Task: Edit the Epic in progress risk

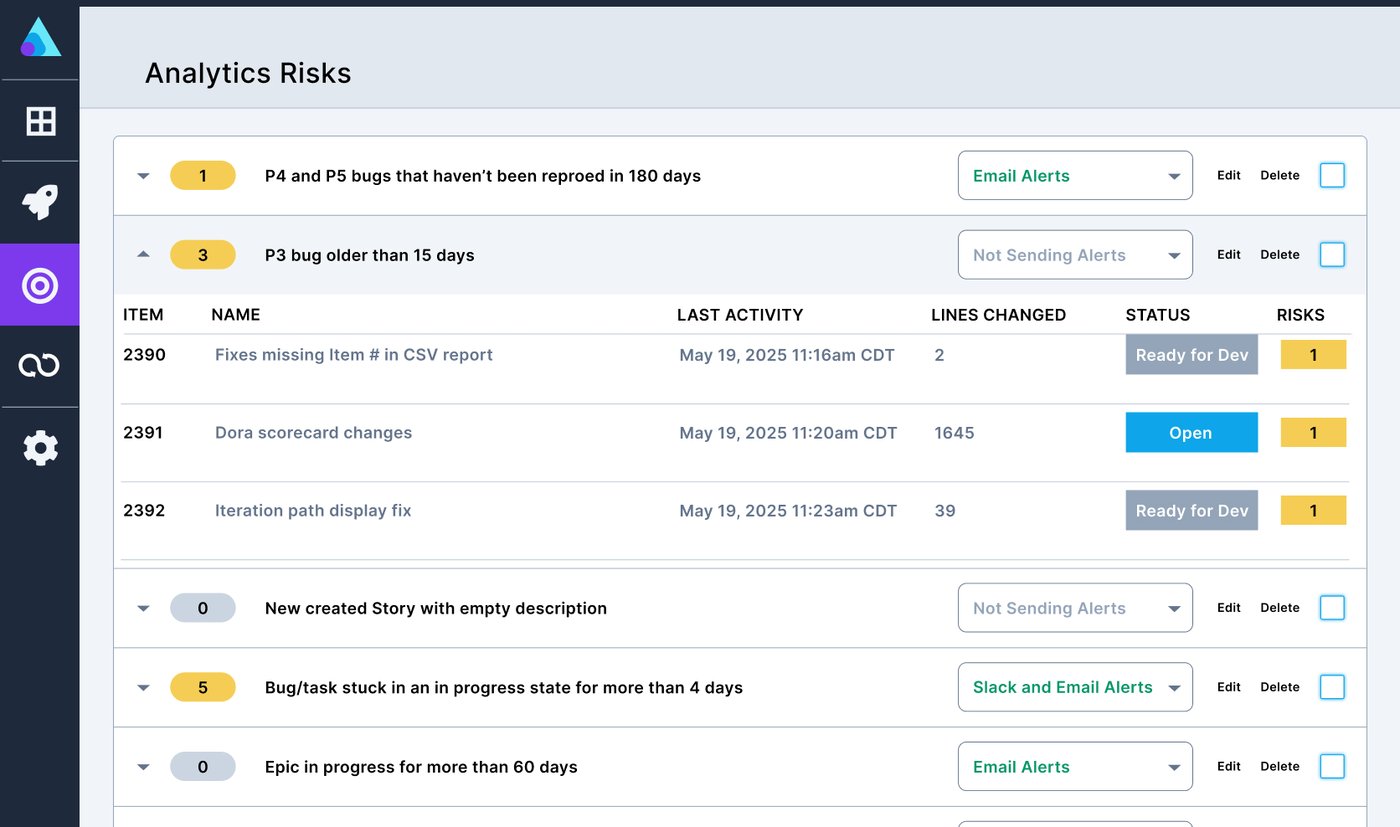Action: [1228, 767]
